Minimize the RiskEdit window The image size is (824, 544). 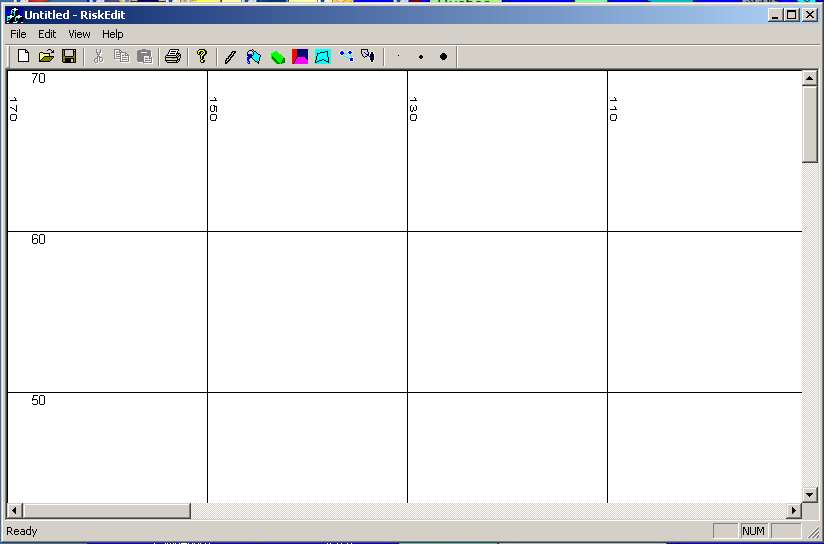(776, 15)
